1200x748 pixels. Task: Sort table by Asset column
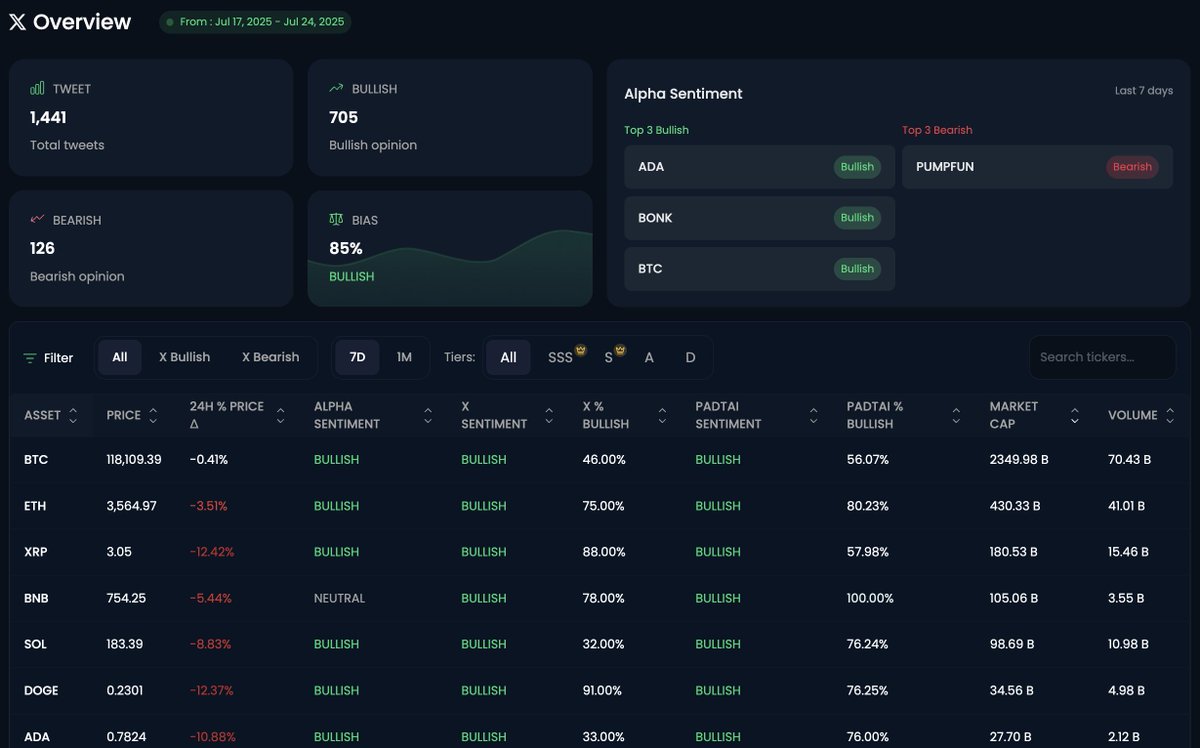click(x=73, y=415)
